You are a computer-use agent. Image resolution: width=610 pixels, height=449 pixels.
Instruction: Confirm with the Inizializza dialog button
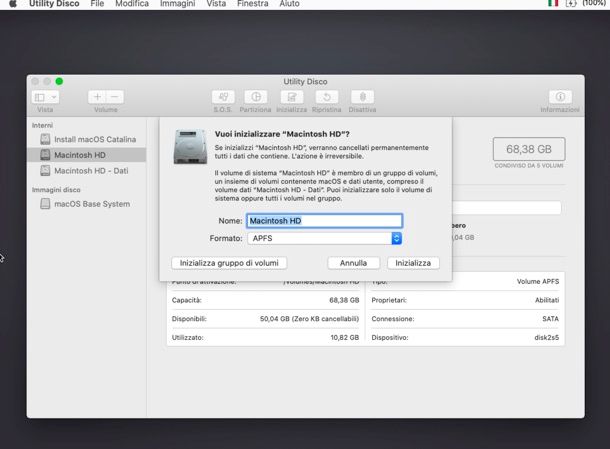[x=413, y=263]
